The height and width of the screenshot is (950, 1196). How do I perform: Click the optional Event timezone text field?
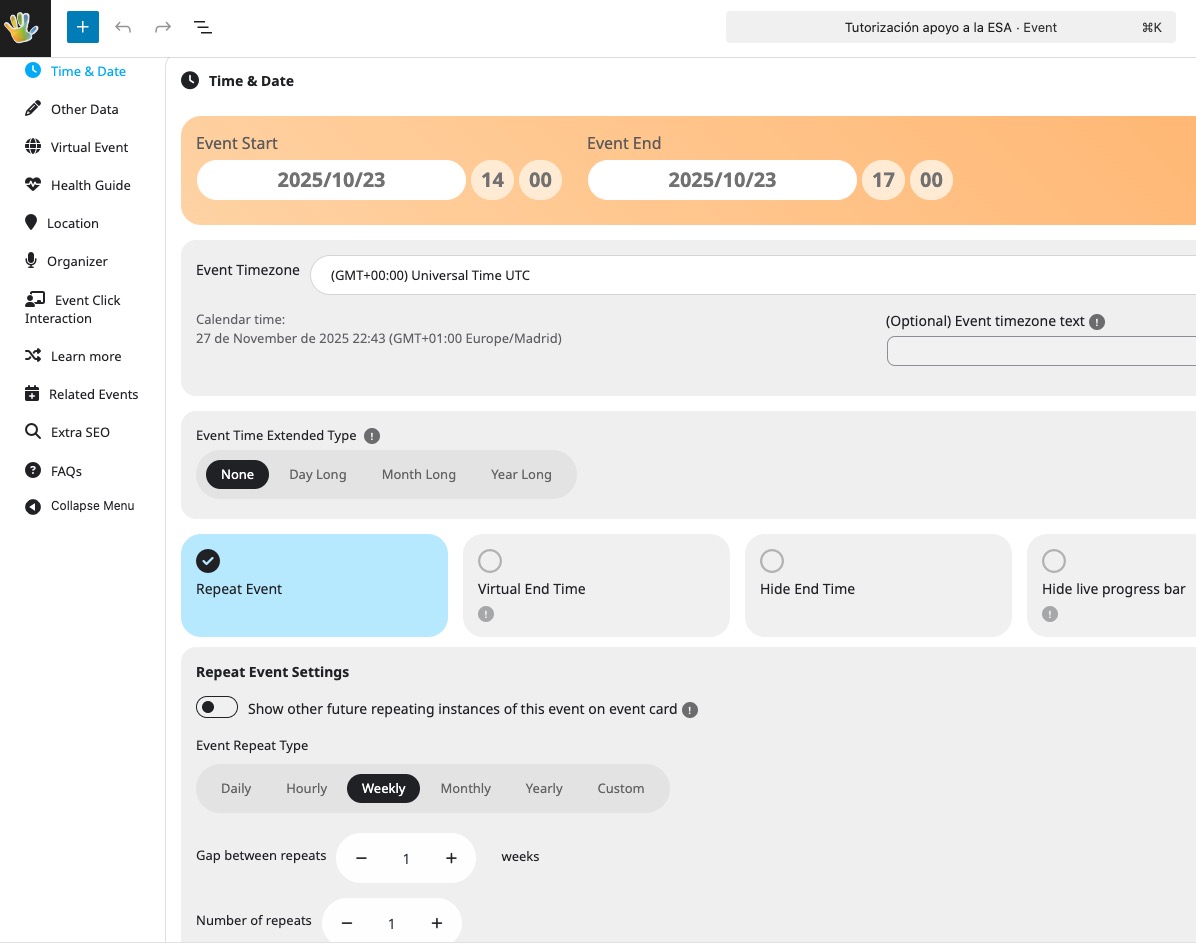pyautogui.click(x=1040, y=351)
